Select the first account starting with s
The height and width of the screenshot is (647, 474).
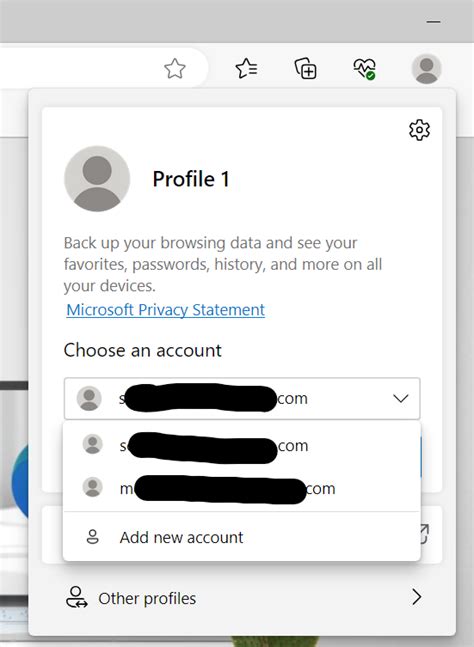click(242, 446)
